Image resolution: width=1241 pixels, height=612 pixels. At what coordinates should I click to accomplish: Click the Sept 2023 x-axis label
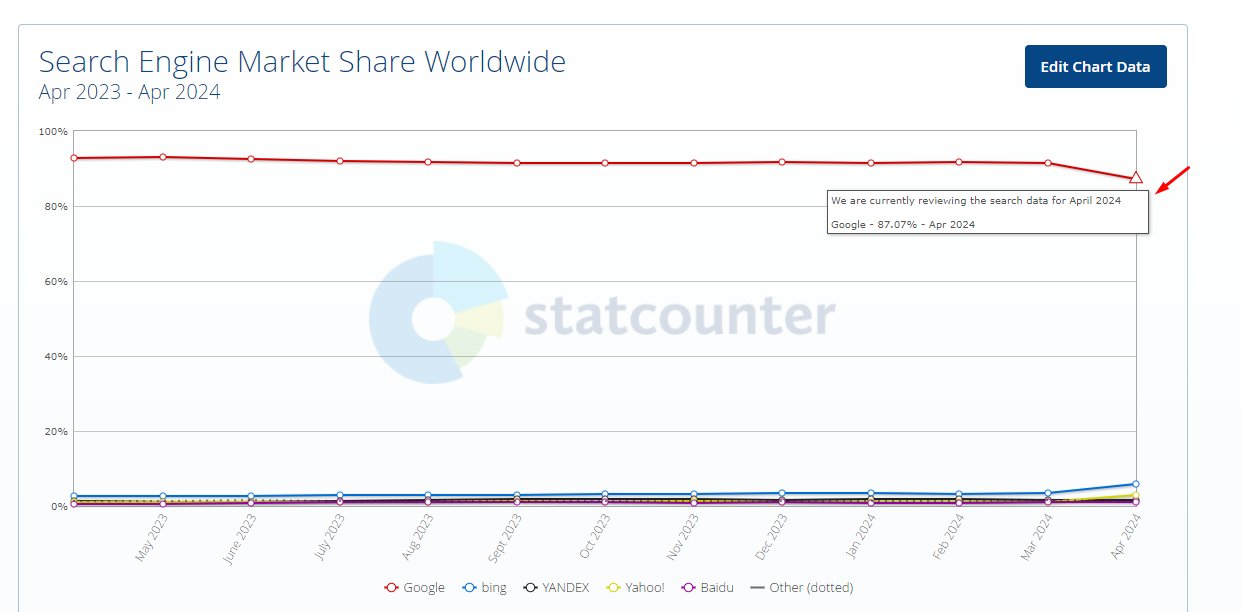point(509,538)
